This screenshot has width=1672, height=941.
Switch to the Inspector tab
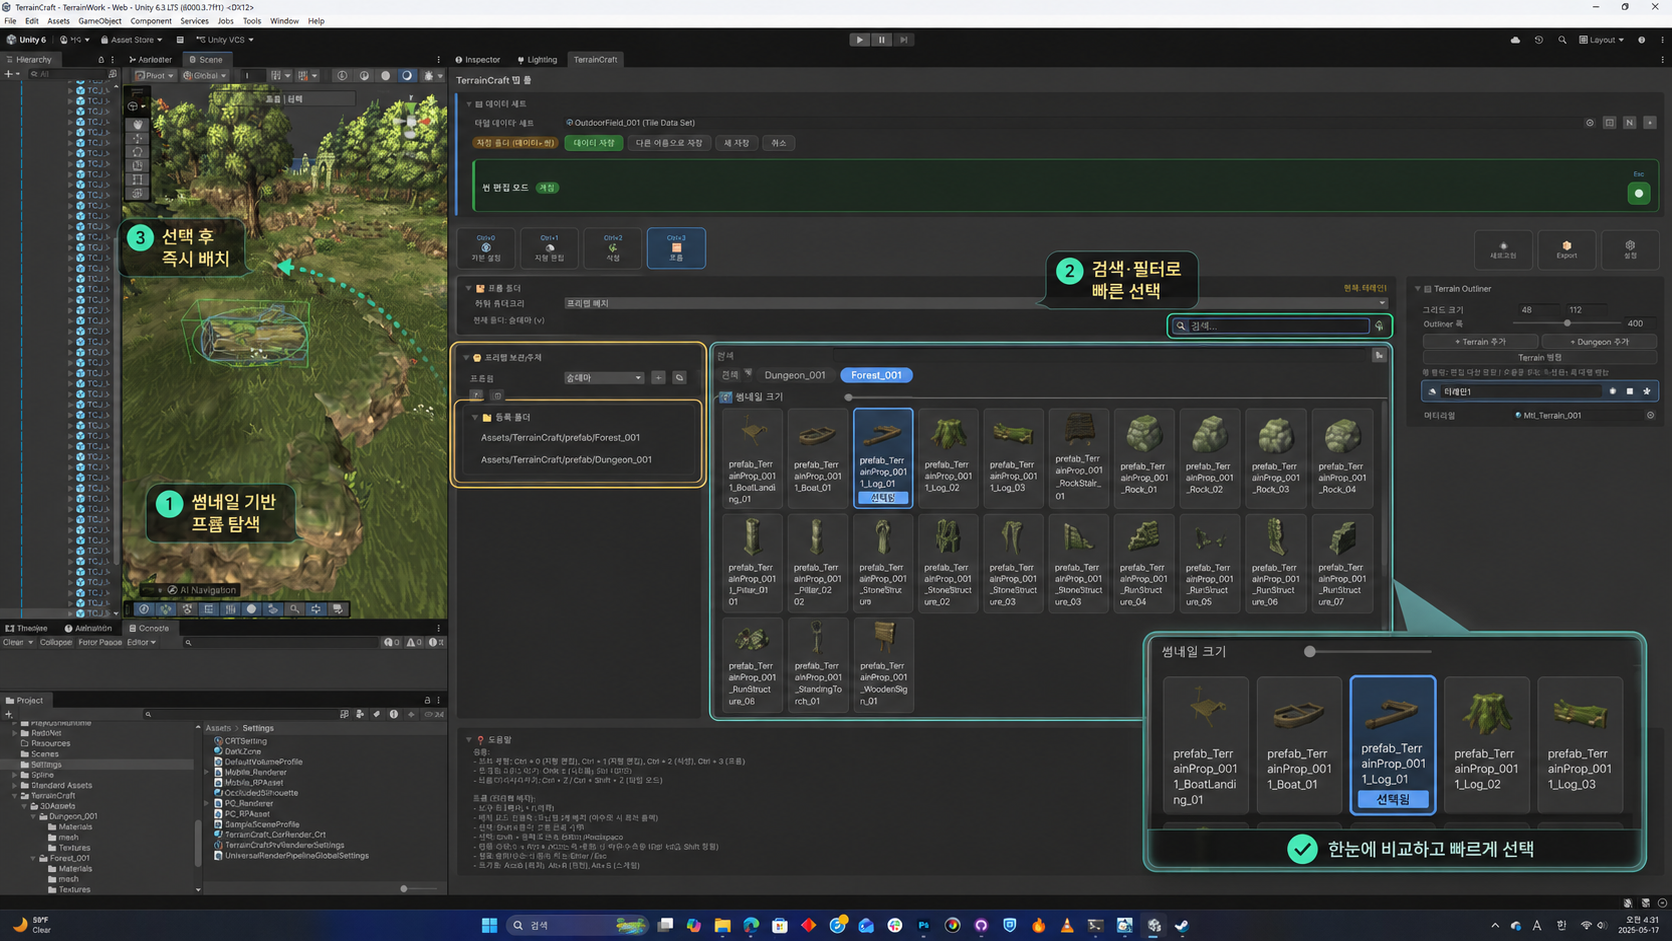[478, 60]
